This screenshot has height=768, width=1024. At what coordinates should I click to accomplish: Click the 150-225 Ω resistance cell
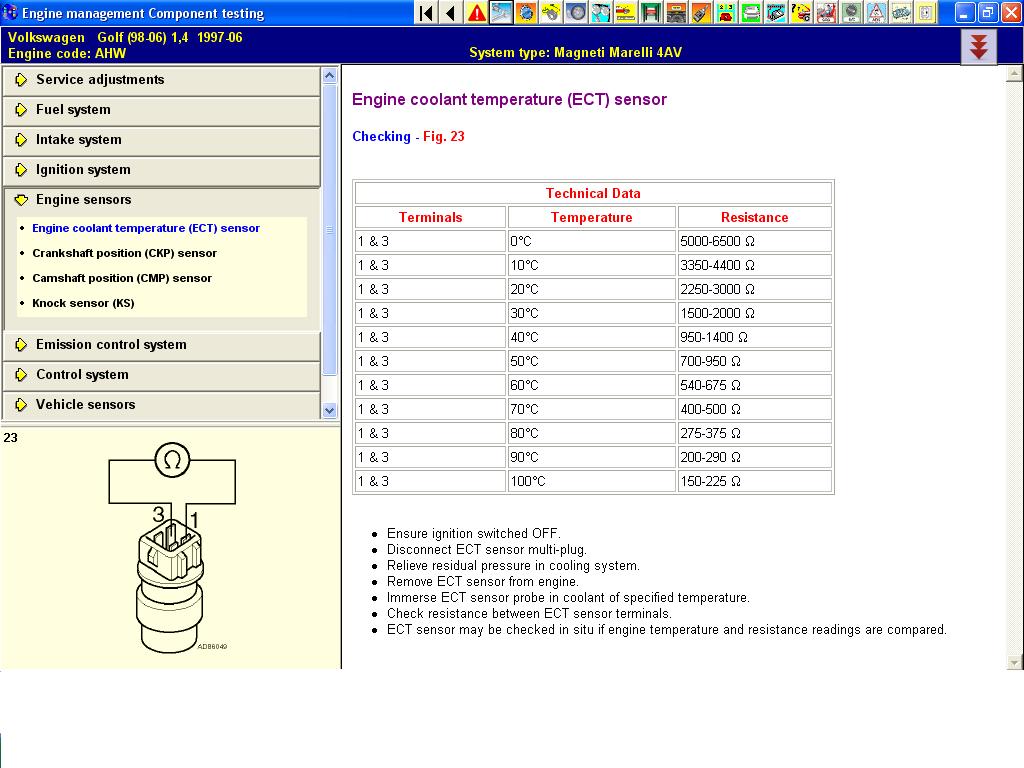[754, 481]
